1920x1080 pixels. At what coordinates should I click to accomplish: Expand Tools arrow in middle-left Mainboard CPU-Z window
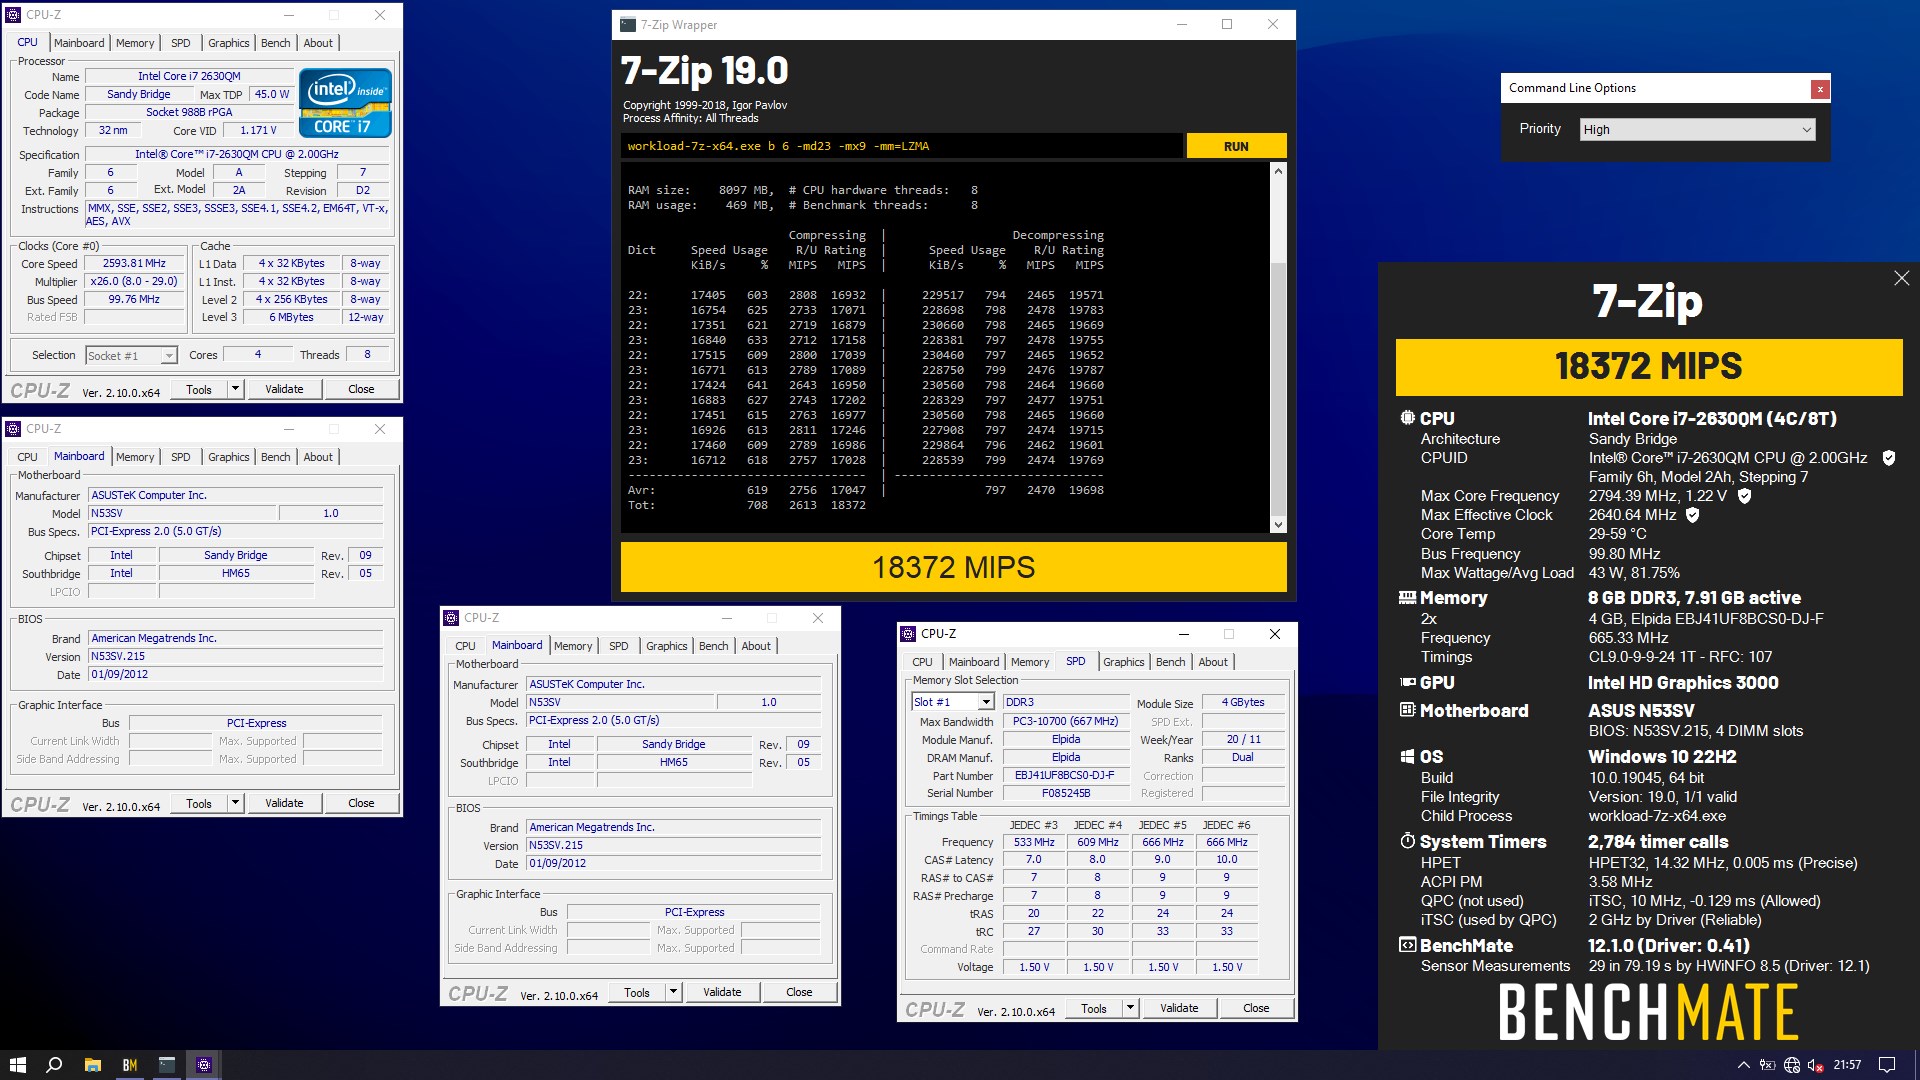tap(235, 803)
